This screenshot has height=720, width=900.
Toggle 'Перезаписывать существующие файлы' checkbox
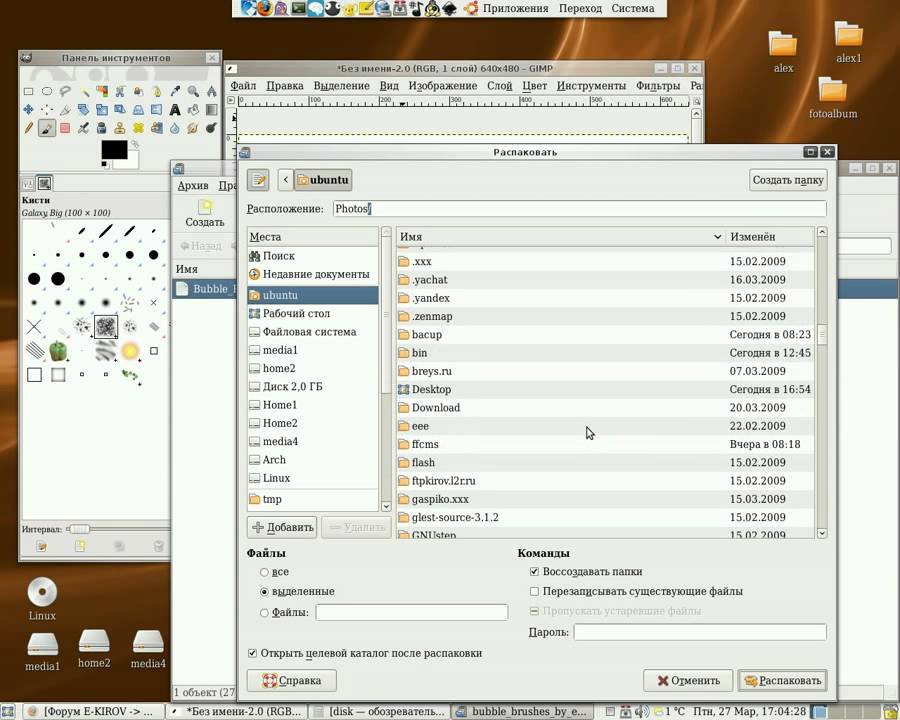534,591
